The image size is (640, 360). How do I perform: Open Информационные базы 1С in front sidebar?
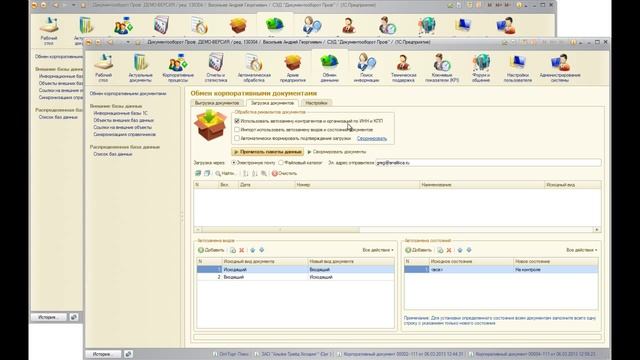pos(120,113)
